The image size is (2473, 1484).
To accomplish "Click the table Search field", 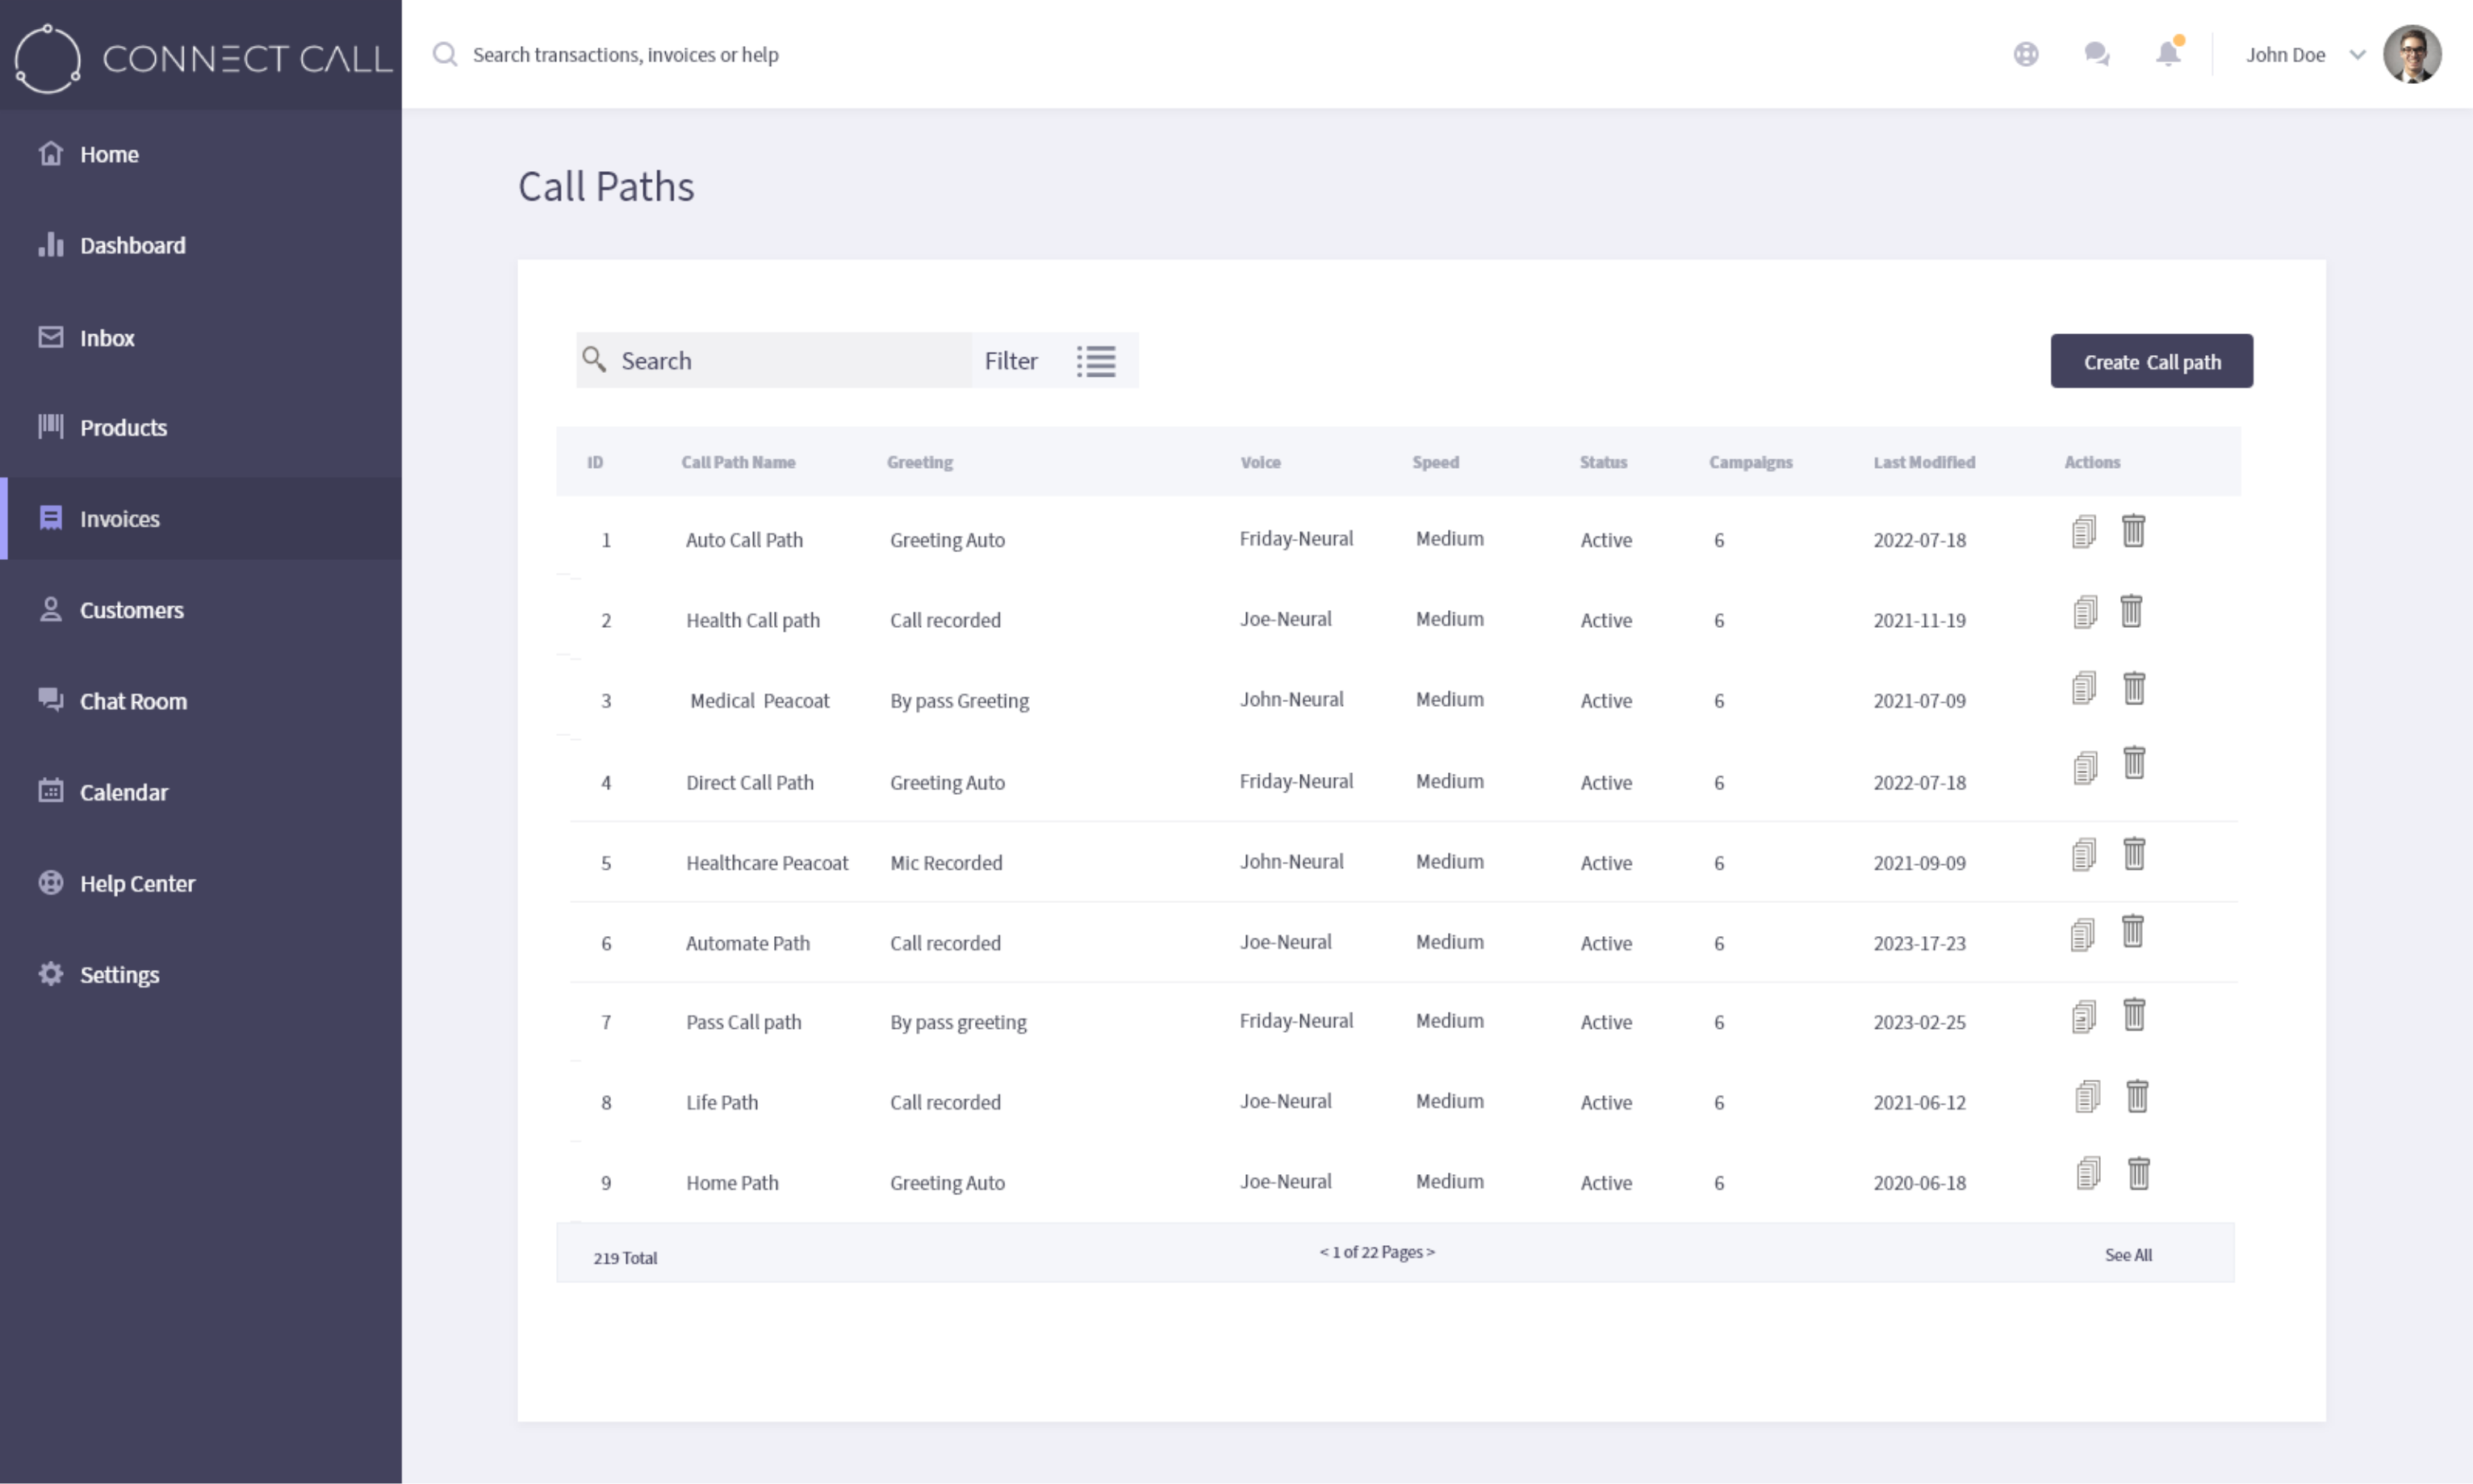I will pyautogui.click(x=774, y=360).
